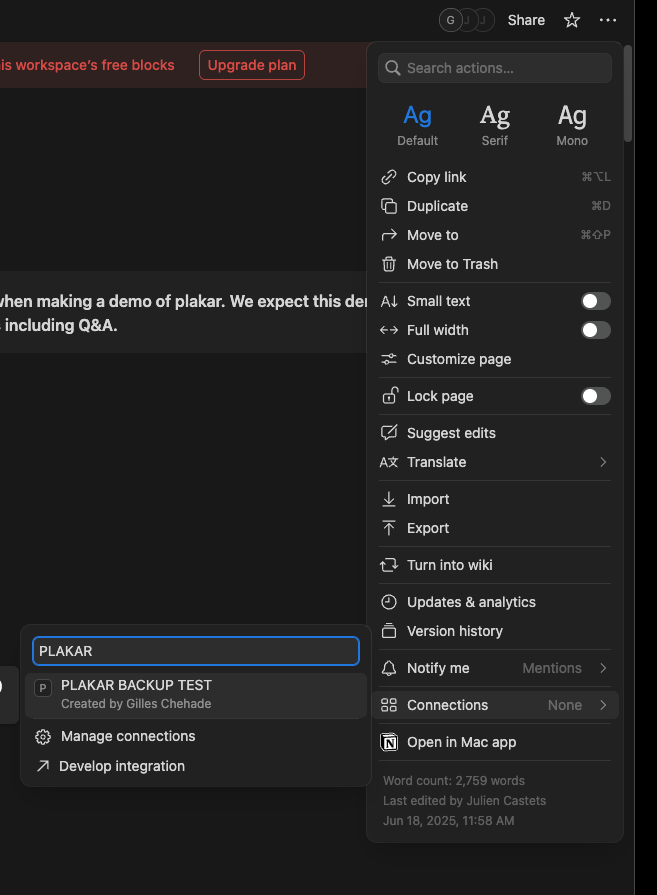Expand the Translate submenu arrow
Image resolution: width=657 pixels, height=895 pixels.
(x=603, y=462)
